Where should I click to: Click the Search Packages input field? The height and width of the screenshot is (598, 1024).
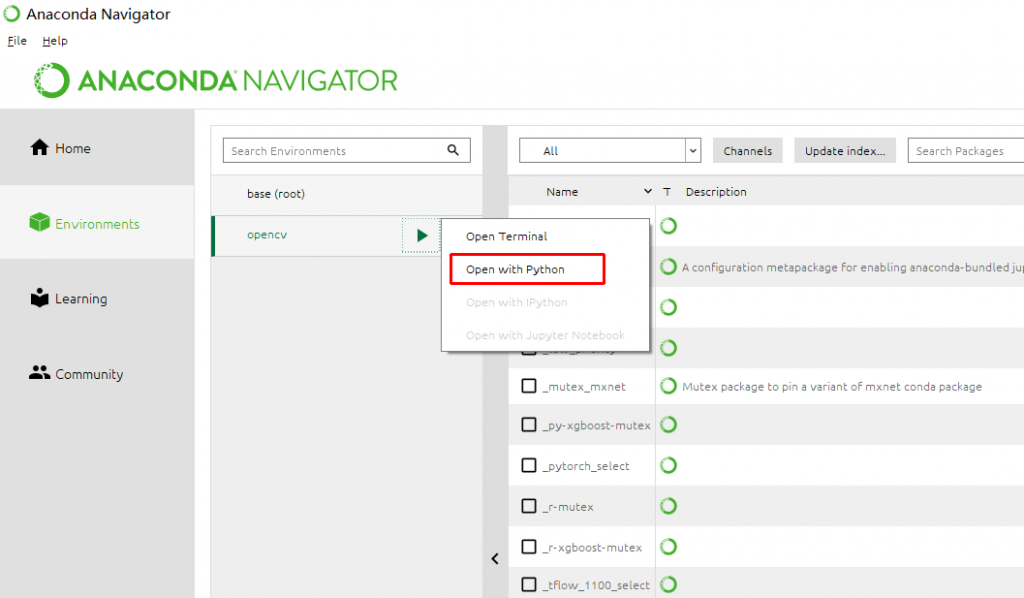(965, 151)
